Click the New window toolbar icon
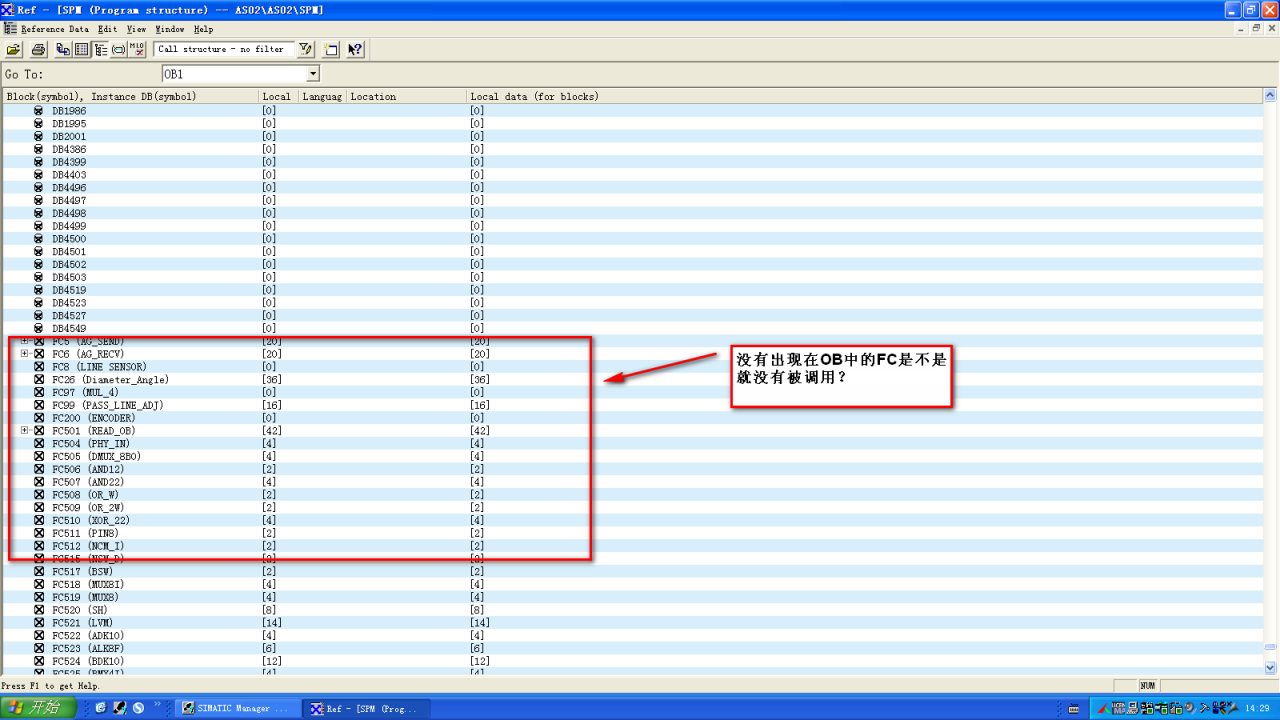 pos(331,49)
